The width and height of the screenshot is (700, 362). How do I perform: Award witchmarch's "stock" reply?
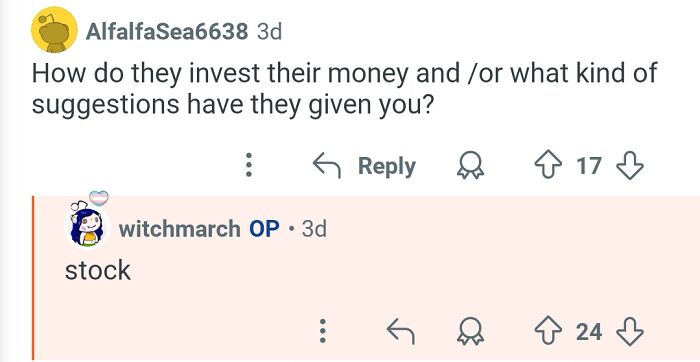[470, 332]
